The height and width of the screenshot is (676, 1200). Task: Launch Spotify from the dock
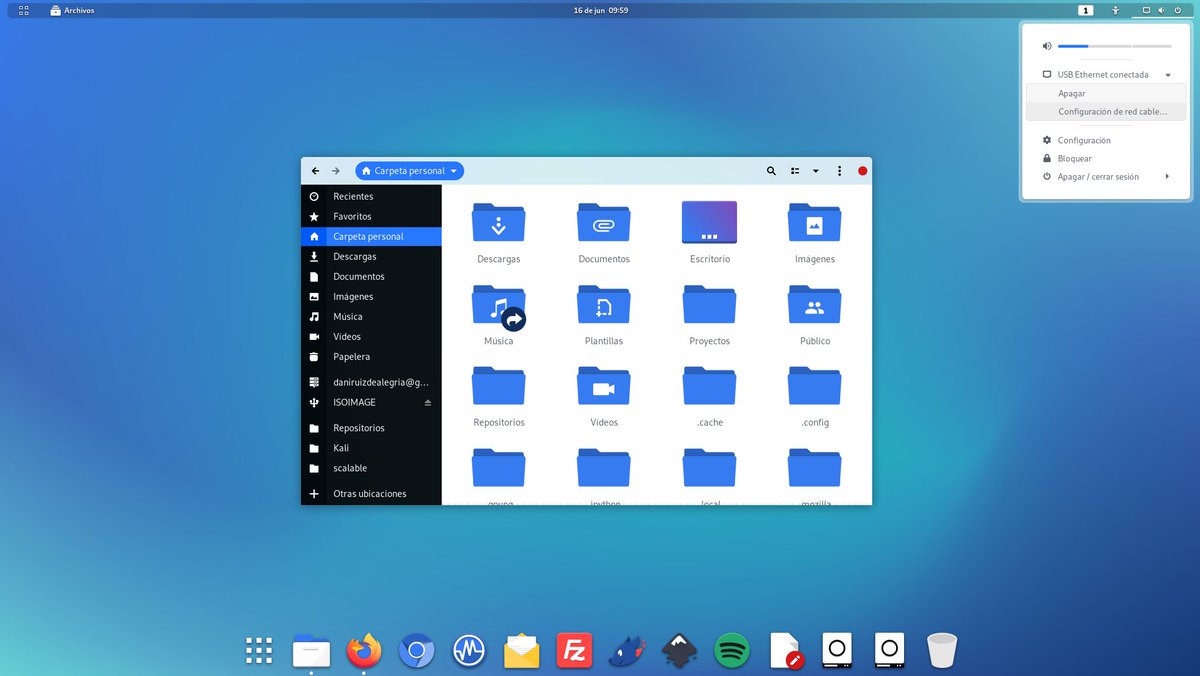(x=732, y=652)
